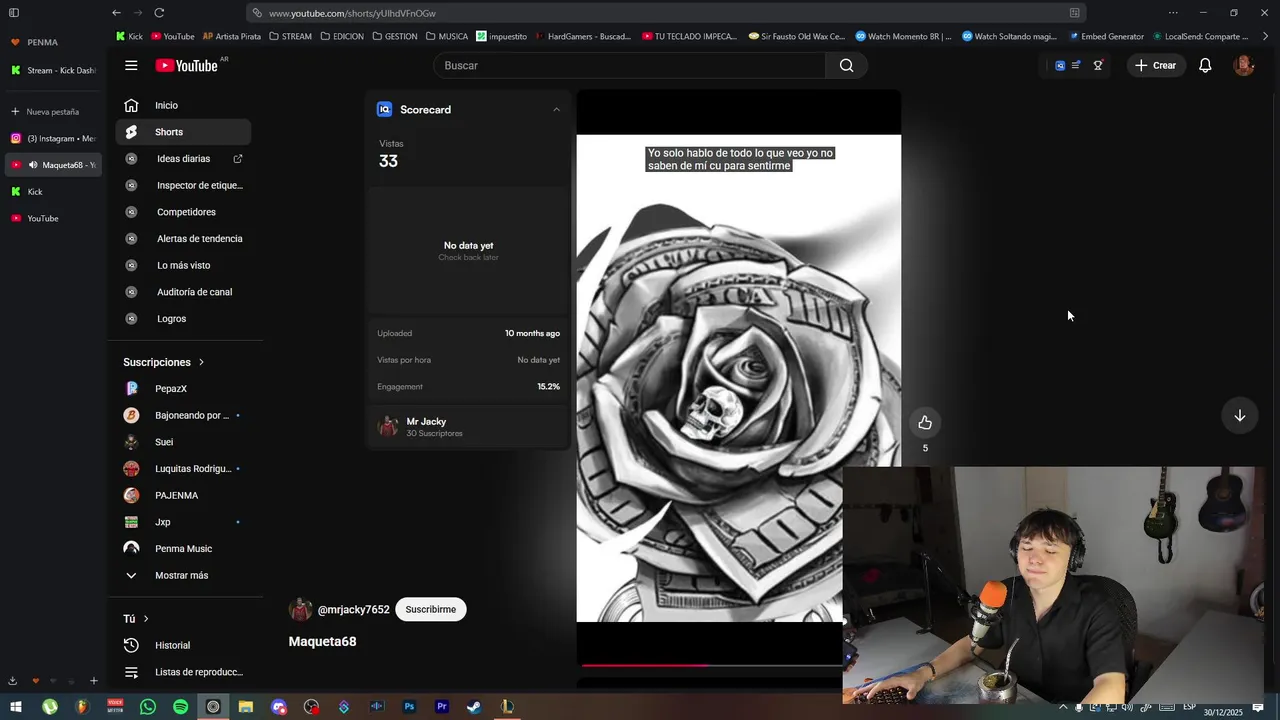Screen dimensions: 1280x720
Task: Click the Suscribirme button
Action: pyautogui.click(x=431, y=609)
